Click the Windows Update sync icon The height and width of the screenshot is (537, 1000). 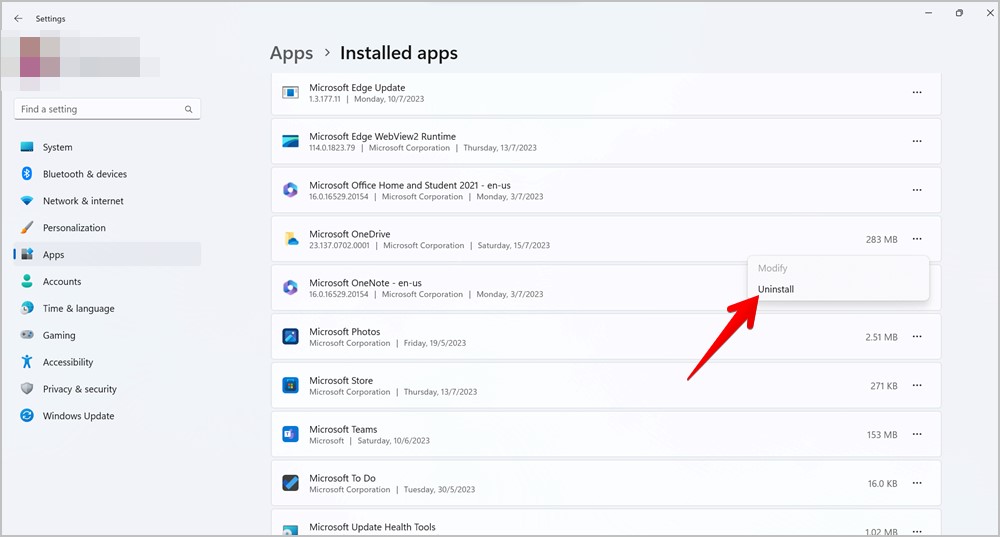click(27, 415)
